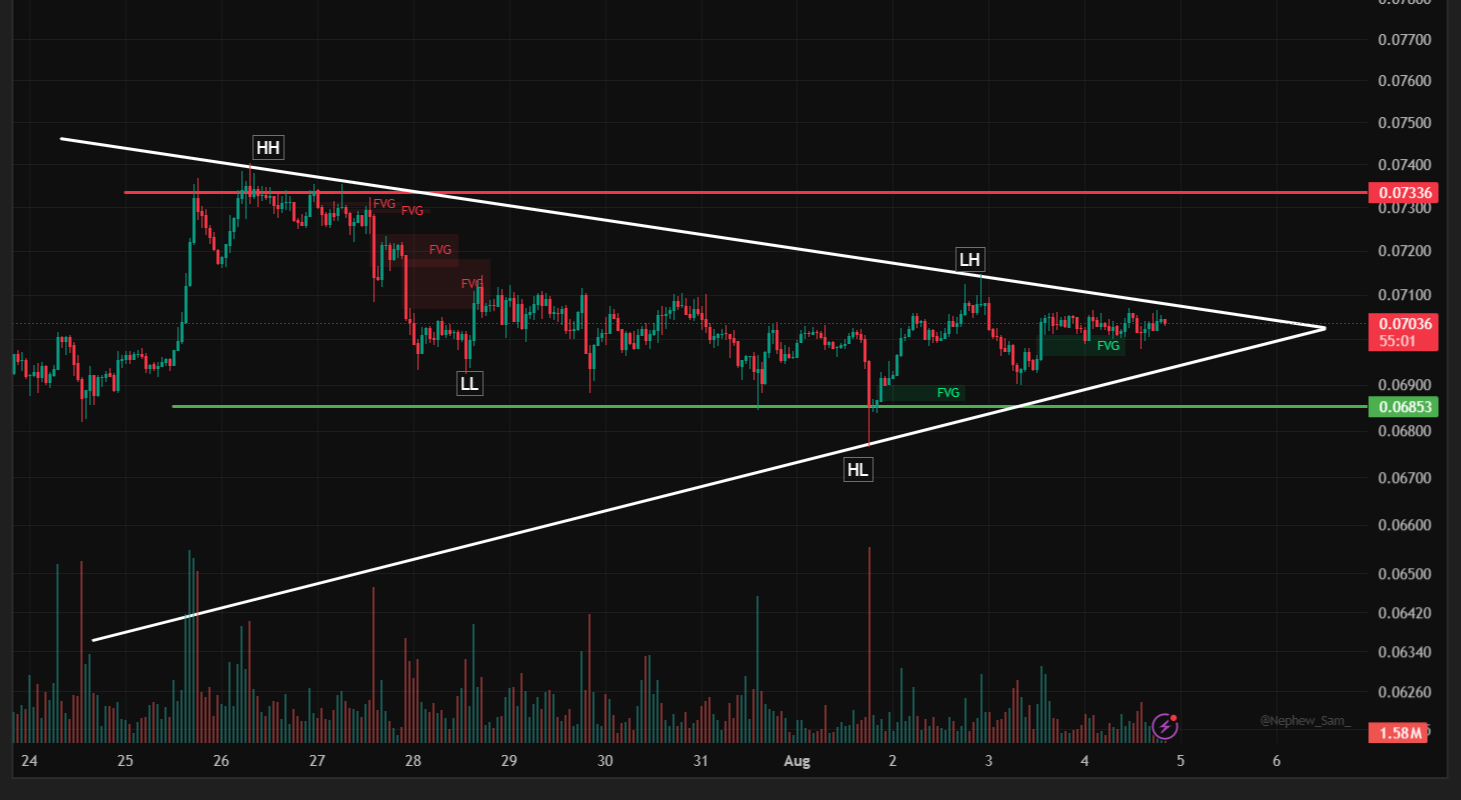Click date 25 on the time axis
Viewport: 1461px width, 800px height.
click(x=125, y=761)
